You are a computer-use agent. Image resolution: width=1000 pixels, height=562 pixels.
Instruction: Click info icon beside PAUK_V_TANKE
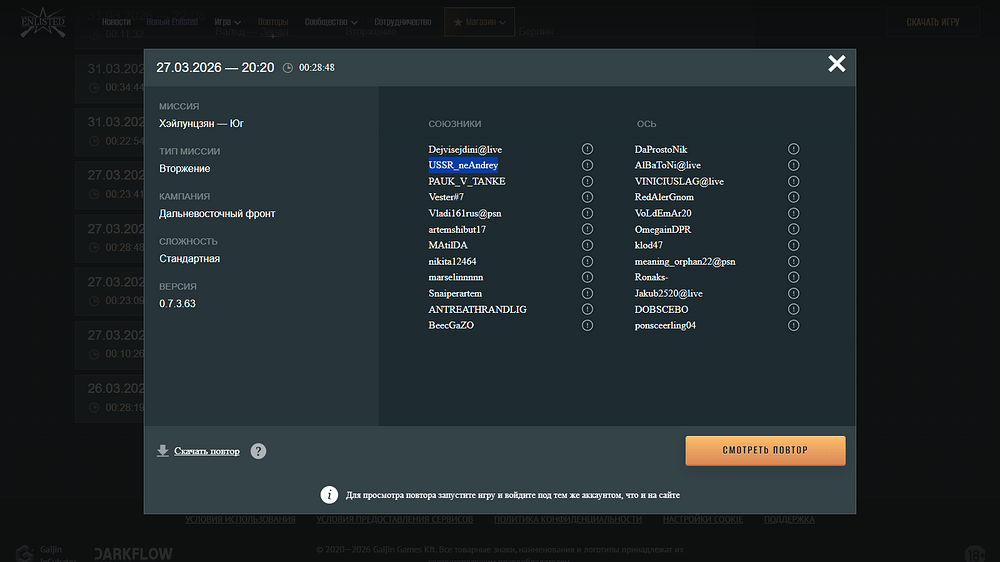587,181
